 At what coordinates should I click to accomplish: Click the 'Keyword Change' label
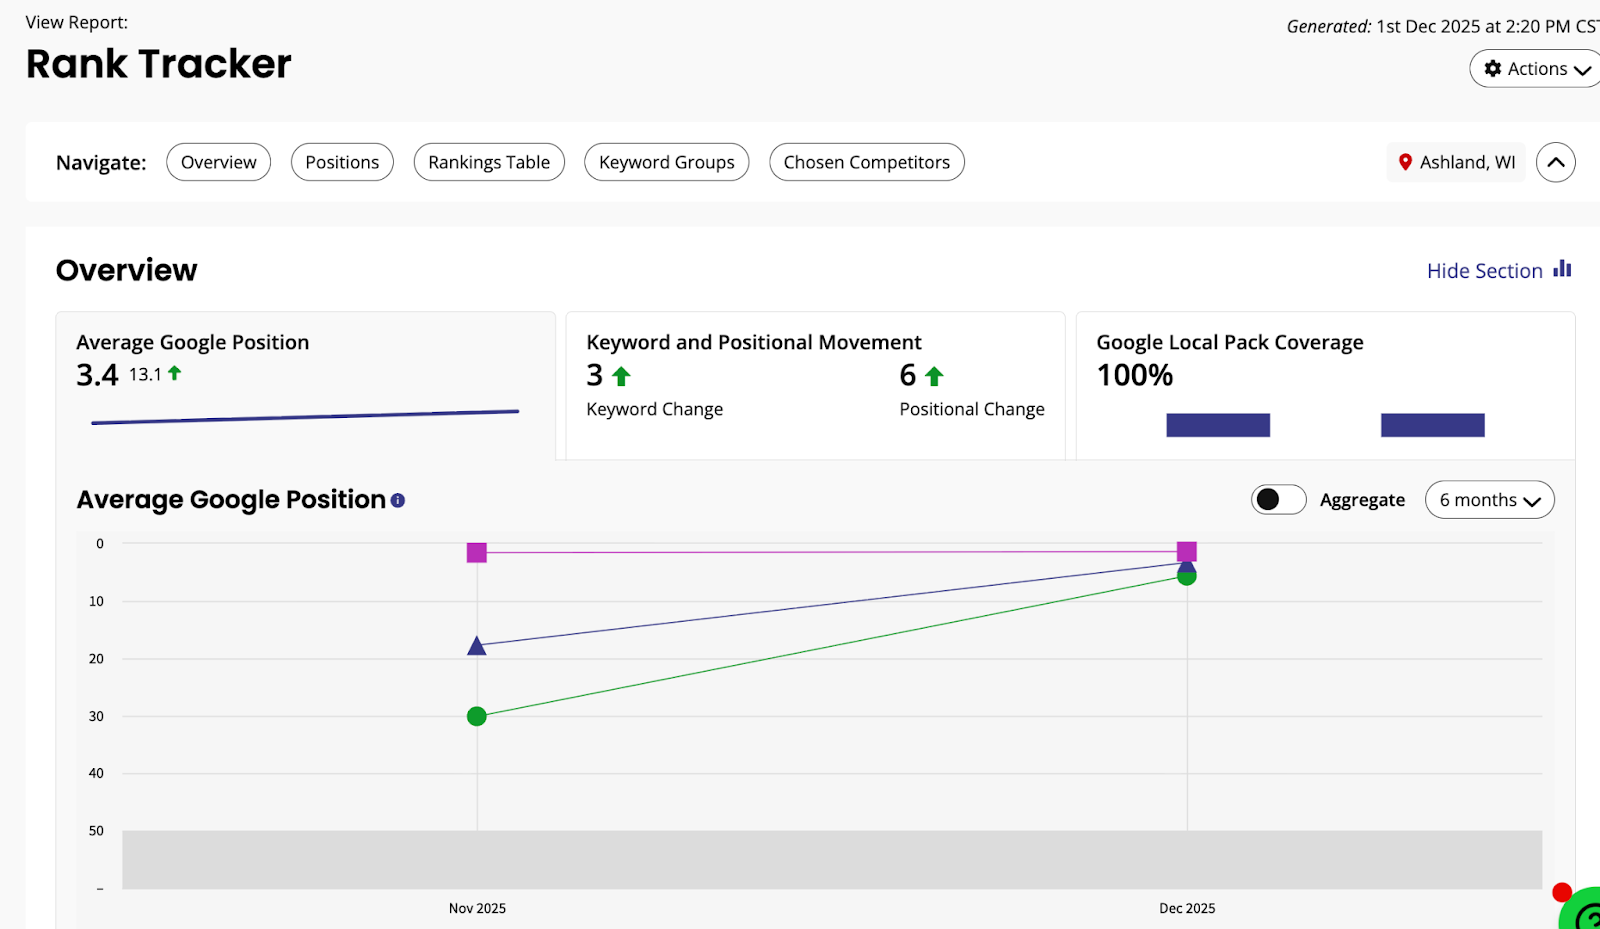pyautogui.click(x=655, y=409)
